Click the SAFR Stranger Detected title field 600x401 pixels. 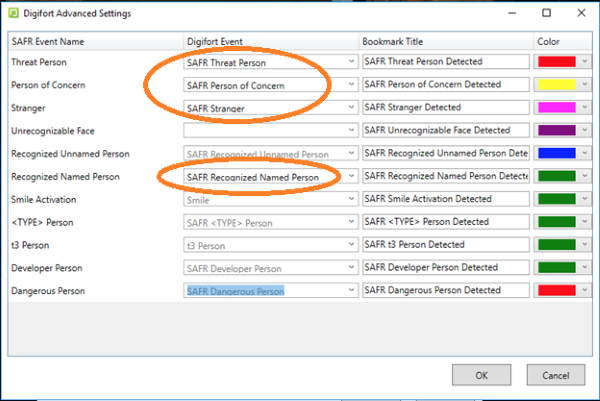[446, 108]
